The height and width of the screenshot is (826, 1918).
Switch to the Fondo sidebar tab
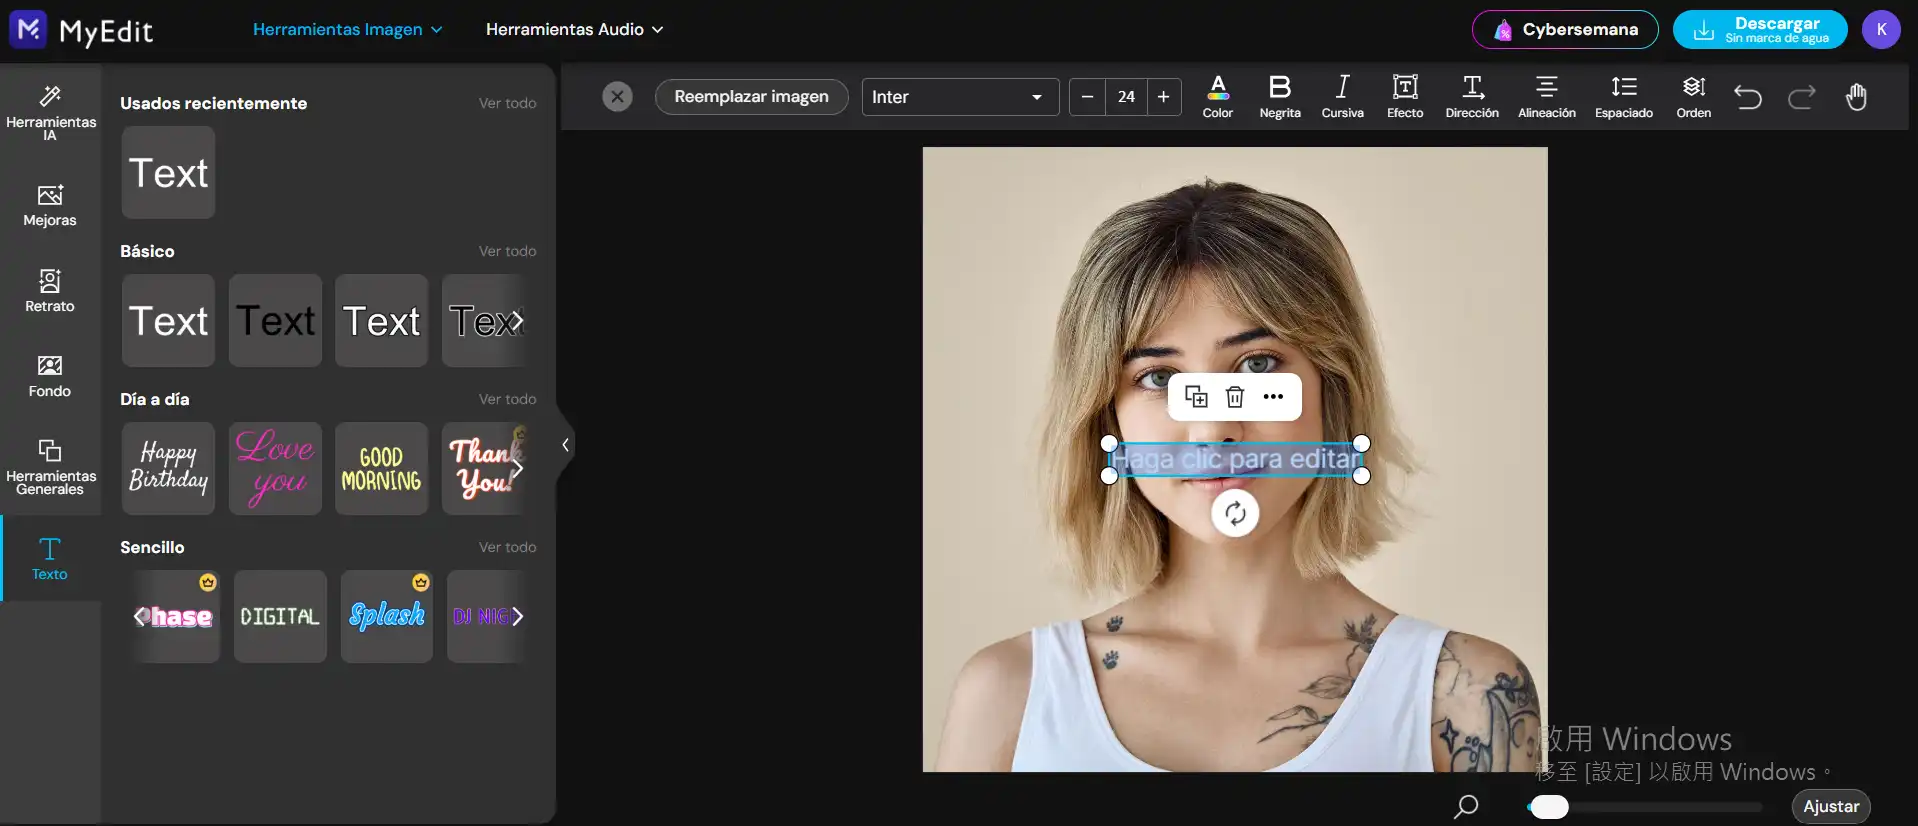coord(50,376)
